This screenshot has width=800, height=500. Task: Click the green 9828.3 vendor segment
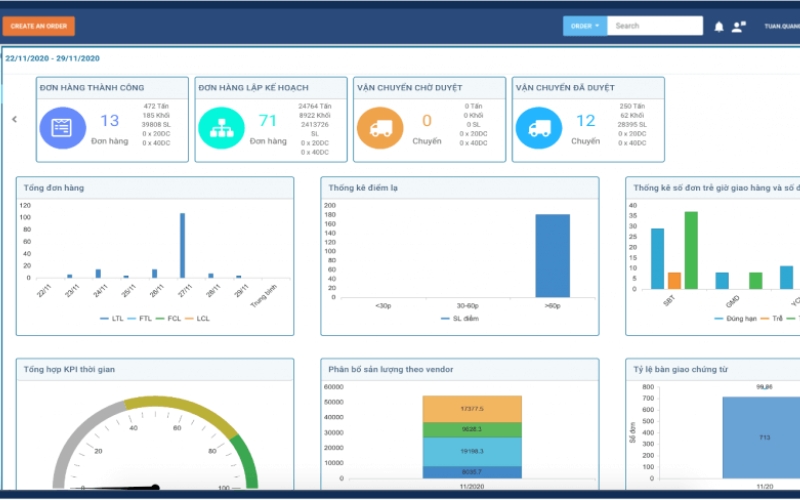coord(472,429)
